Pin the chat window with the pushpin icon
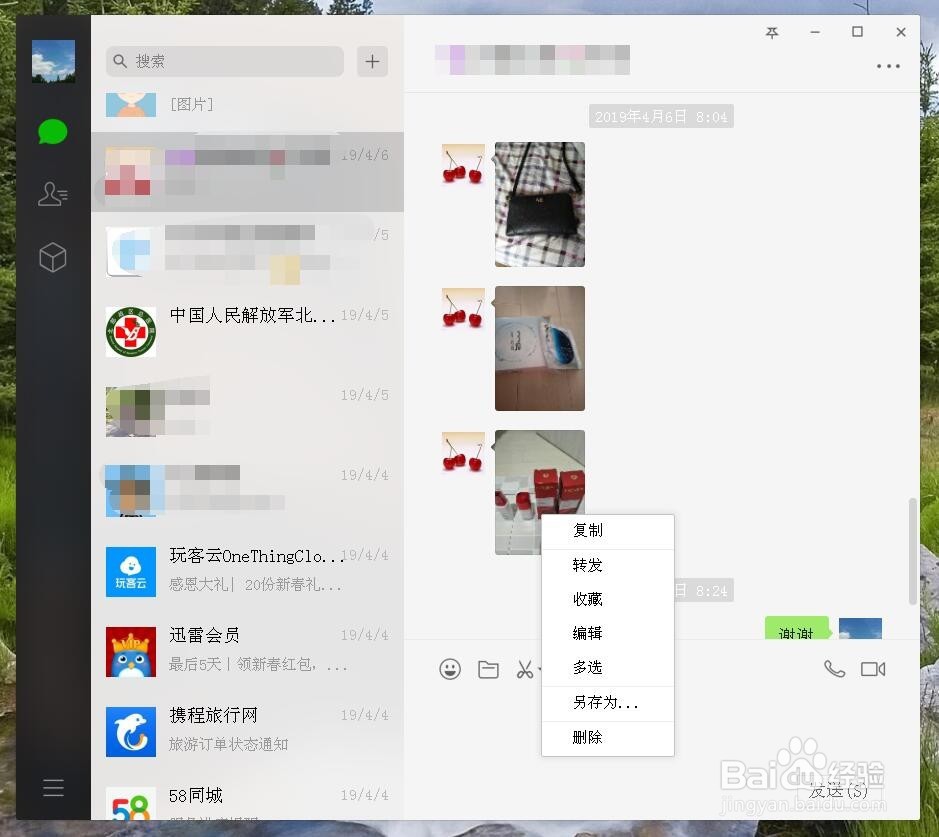The width and height of the screenshot is (939, 837). click(771, 32)
